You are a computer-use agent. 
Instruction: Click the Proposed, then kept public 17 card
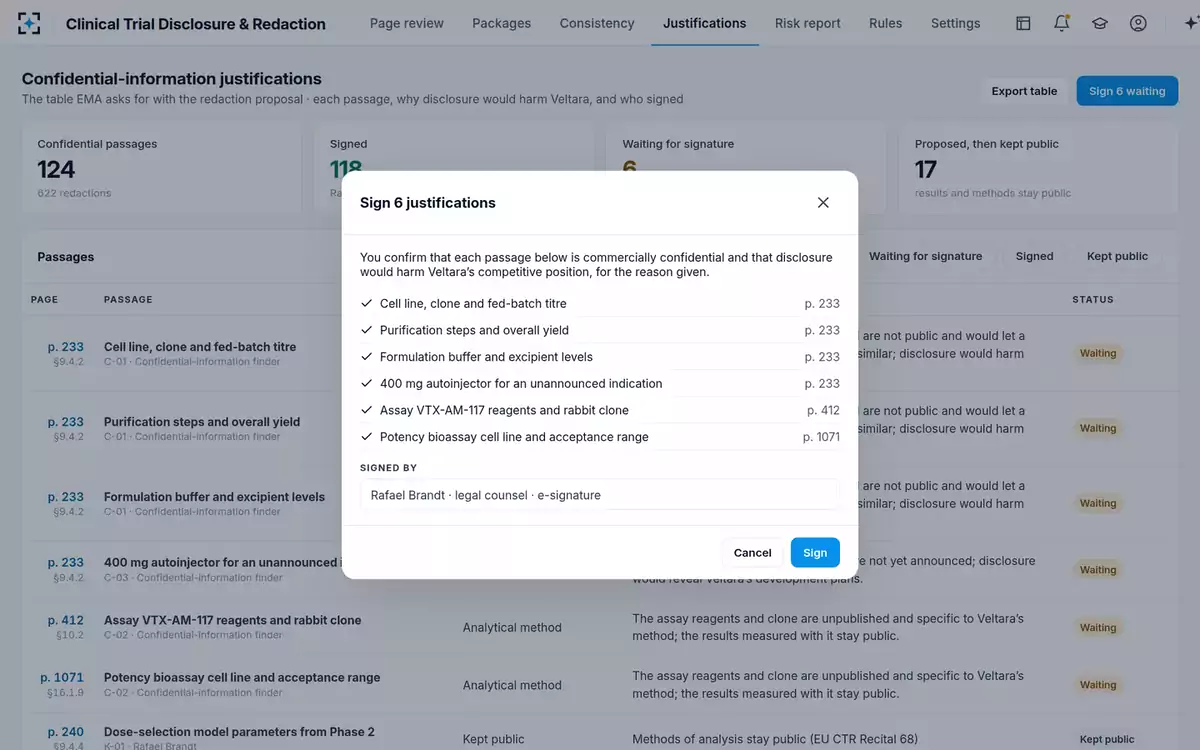tap(1039, 169)
